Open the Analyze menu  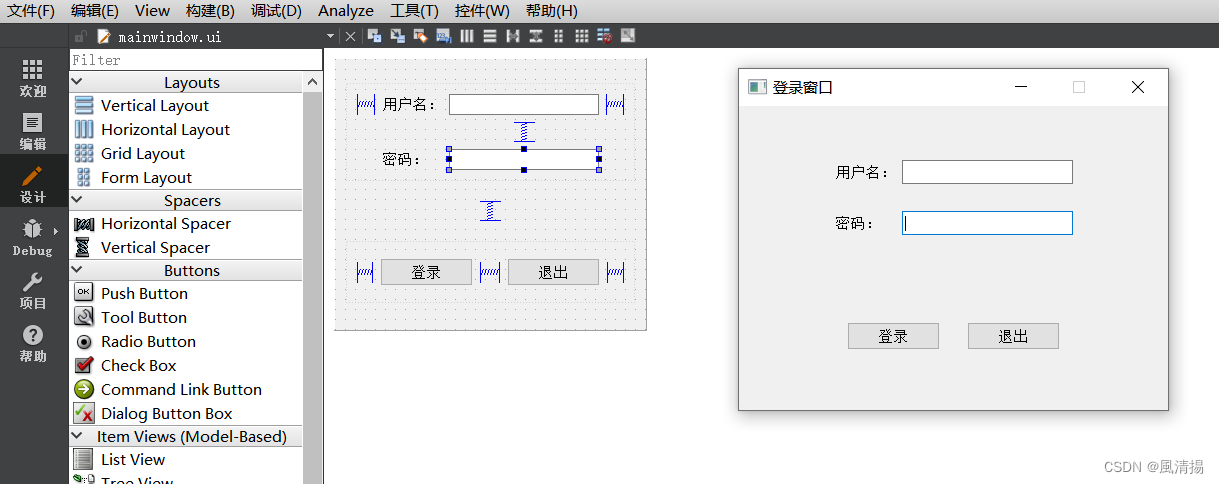[x=346, y=11]
